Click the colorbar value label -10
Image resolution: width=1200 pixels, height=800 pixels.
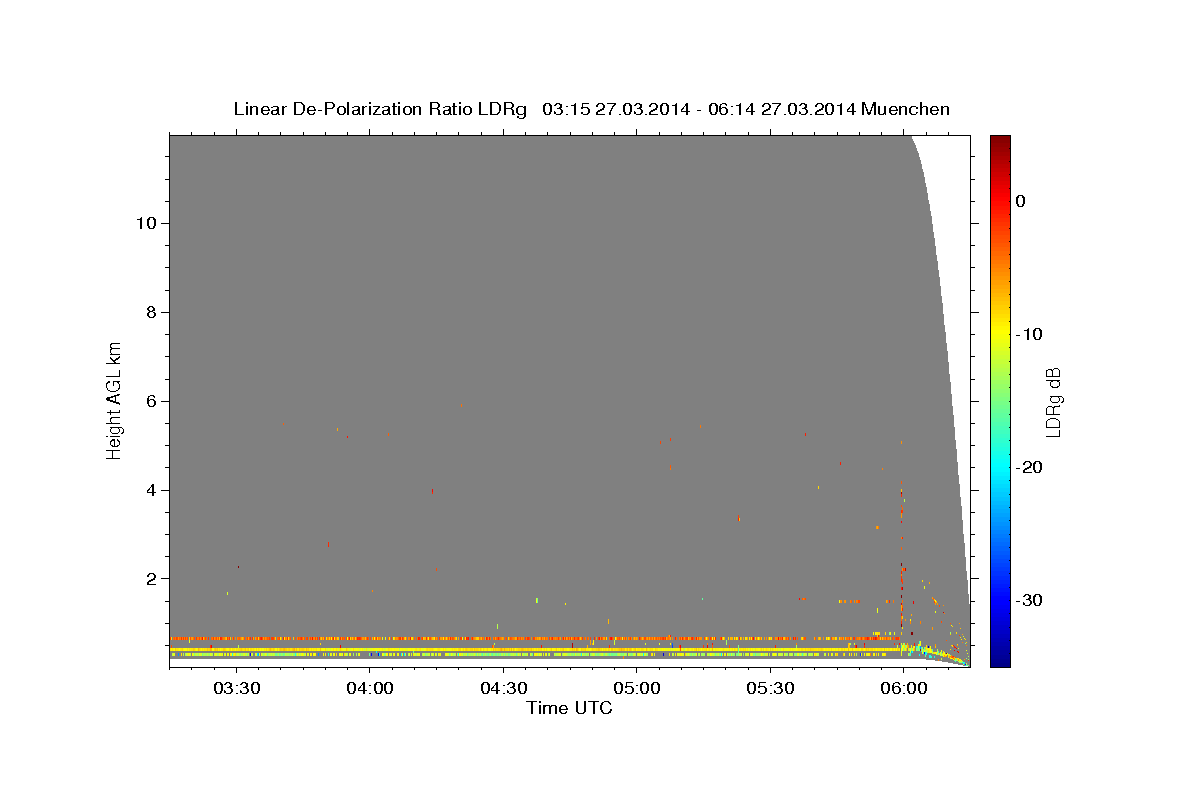(x=1030, y=334)
